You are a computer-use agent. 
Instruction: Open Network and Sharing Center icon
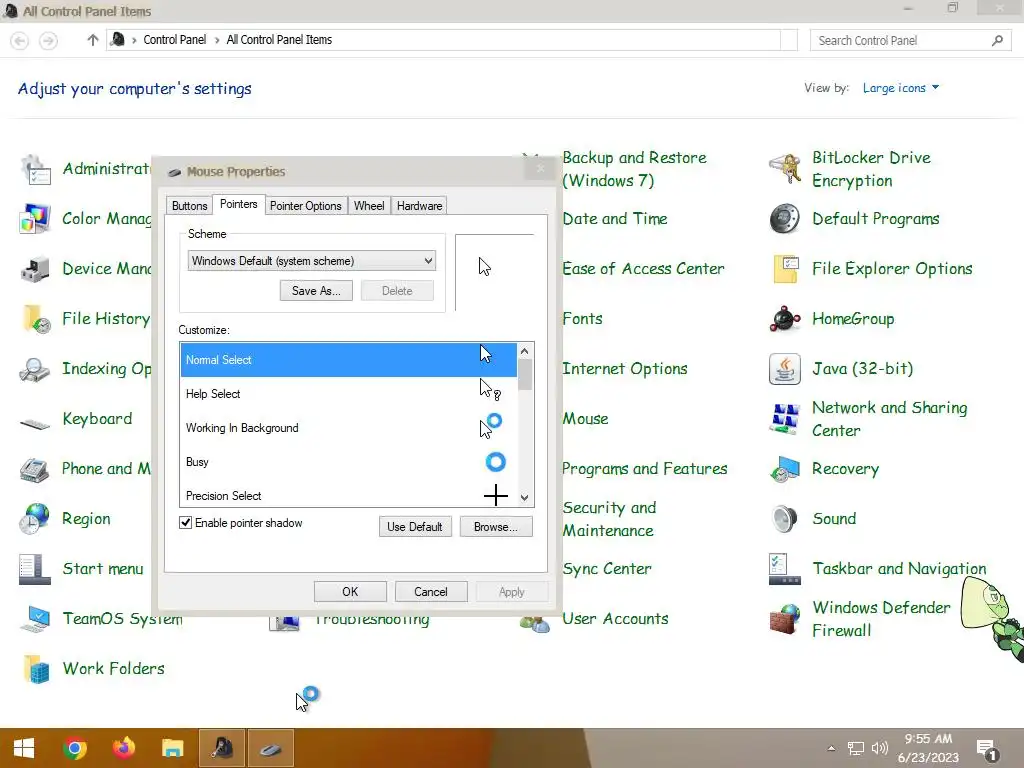click(x=784, y=419)
